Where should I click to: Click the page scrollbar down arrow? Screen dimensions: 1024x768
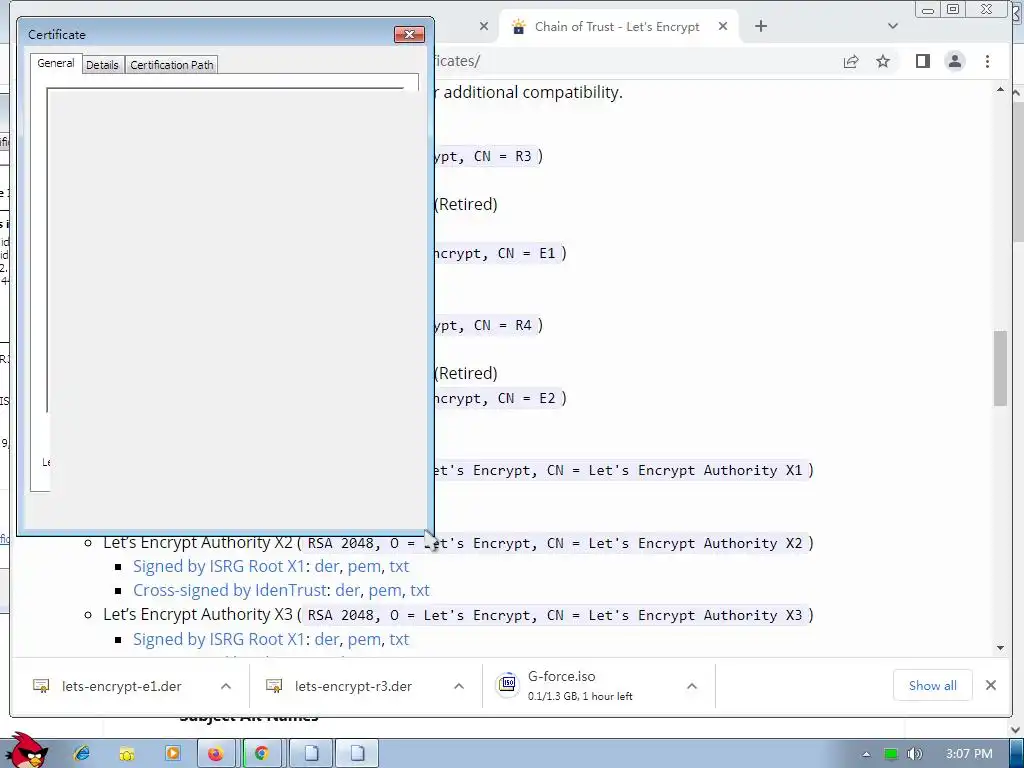tap(1000, 648)
